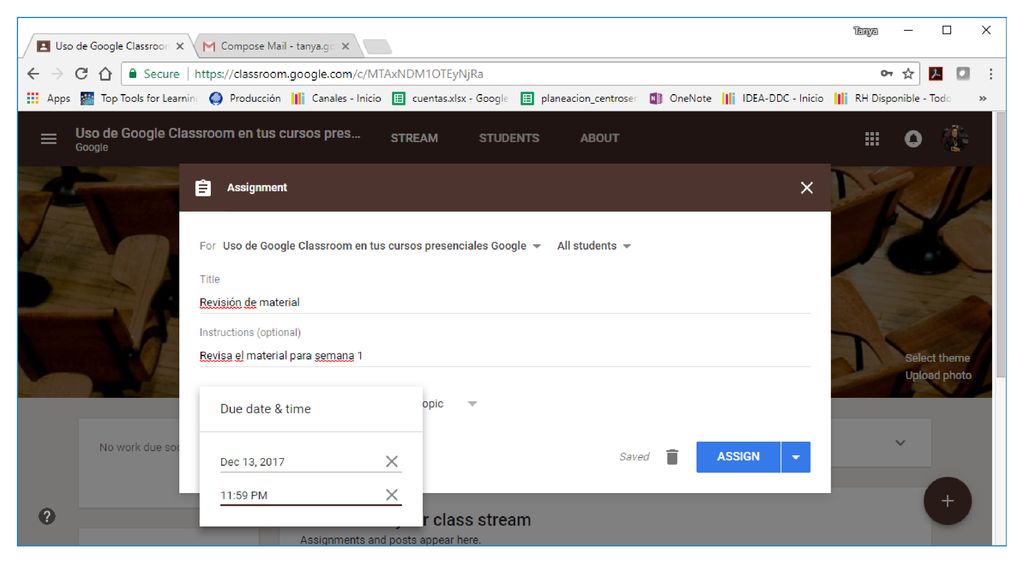This screenshot has width=1024, height=576.
Task: Open the Google apps grid
Action: click(x=872, y=138)
